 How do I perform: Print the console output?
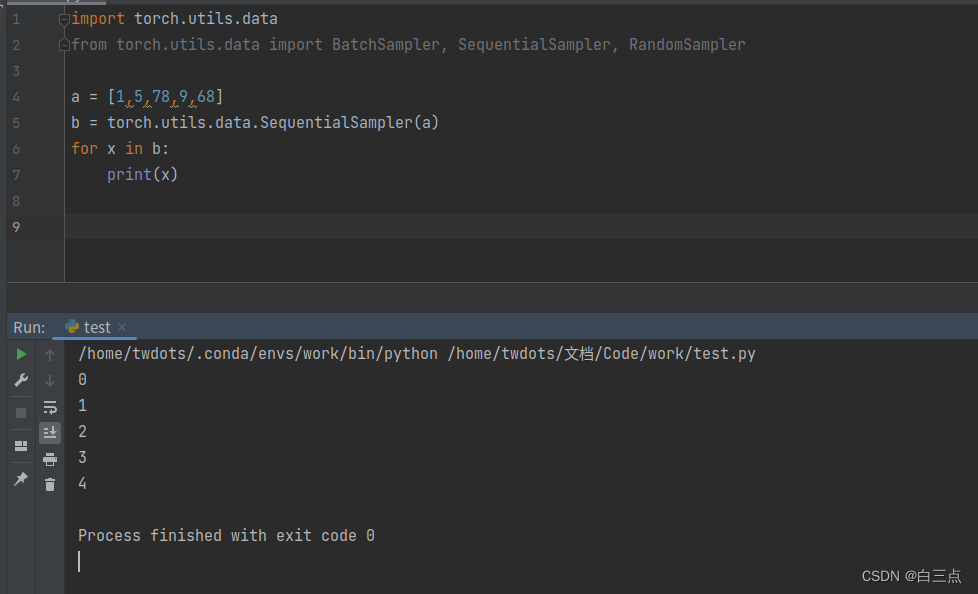point(50,459)
